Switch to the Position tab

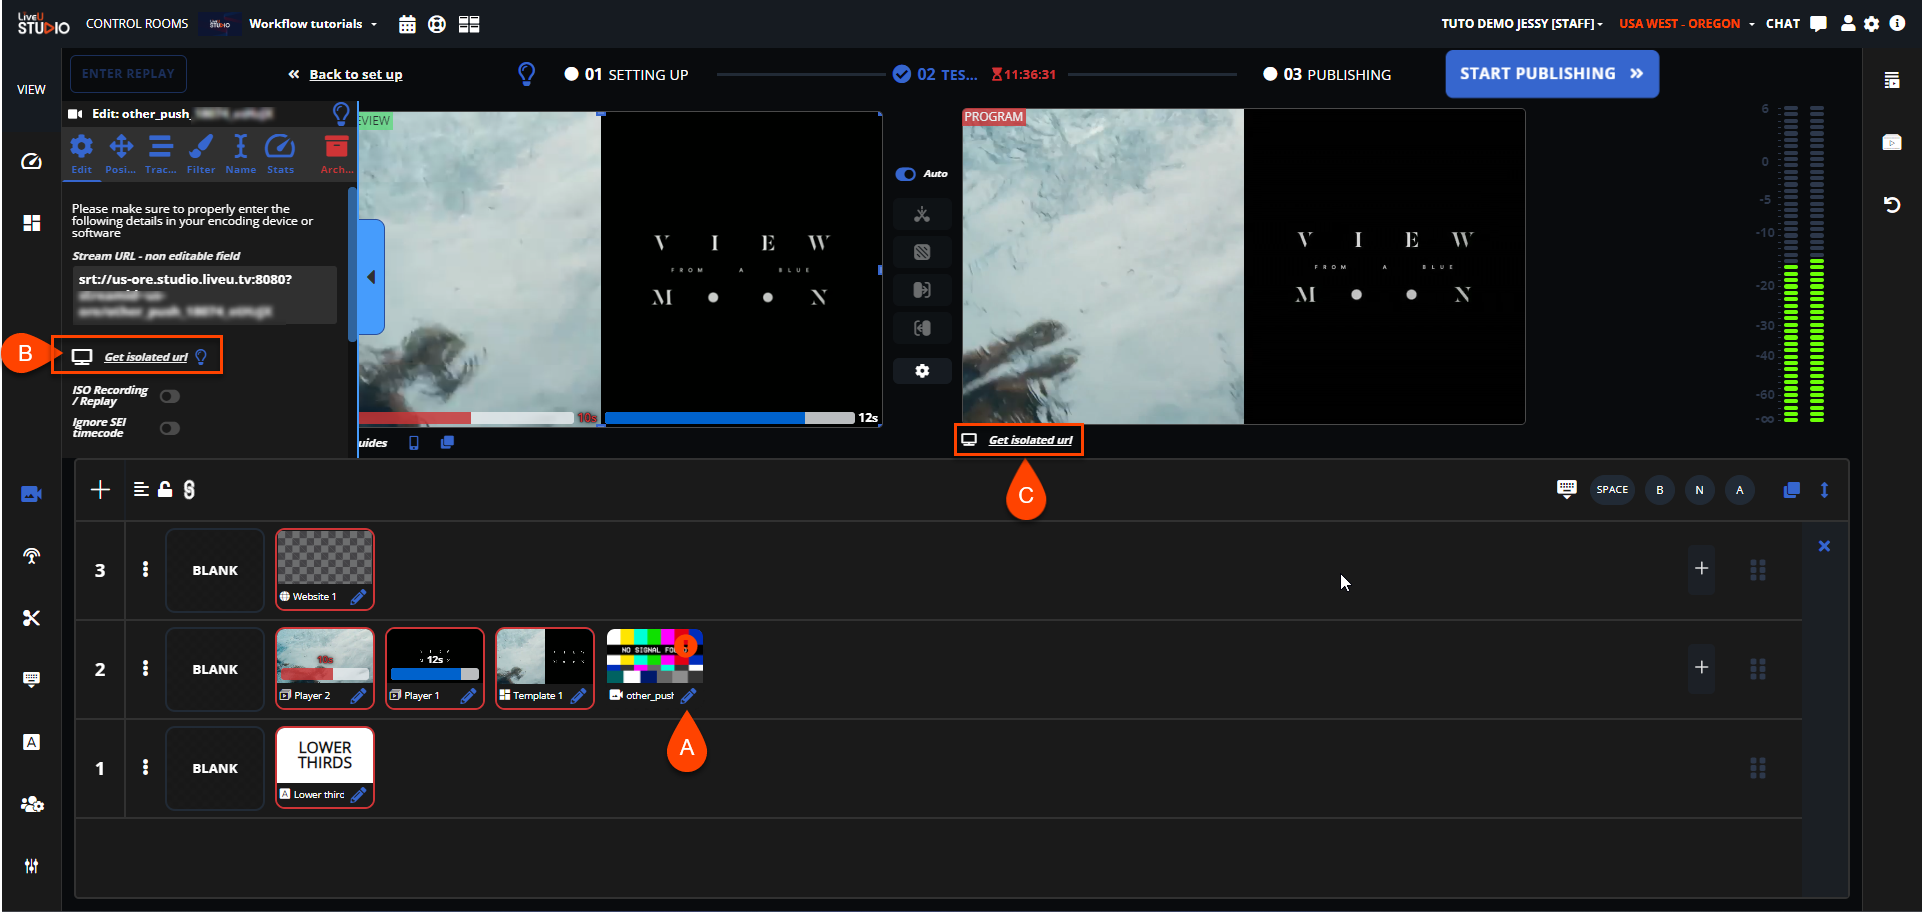coord(121,155)
